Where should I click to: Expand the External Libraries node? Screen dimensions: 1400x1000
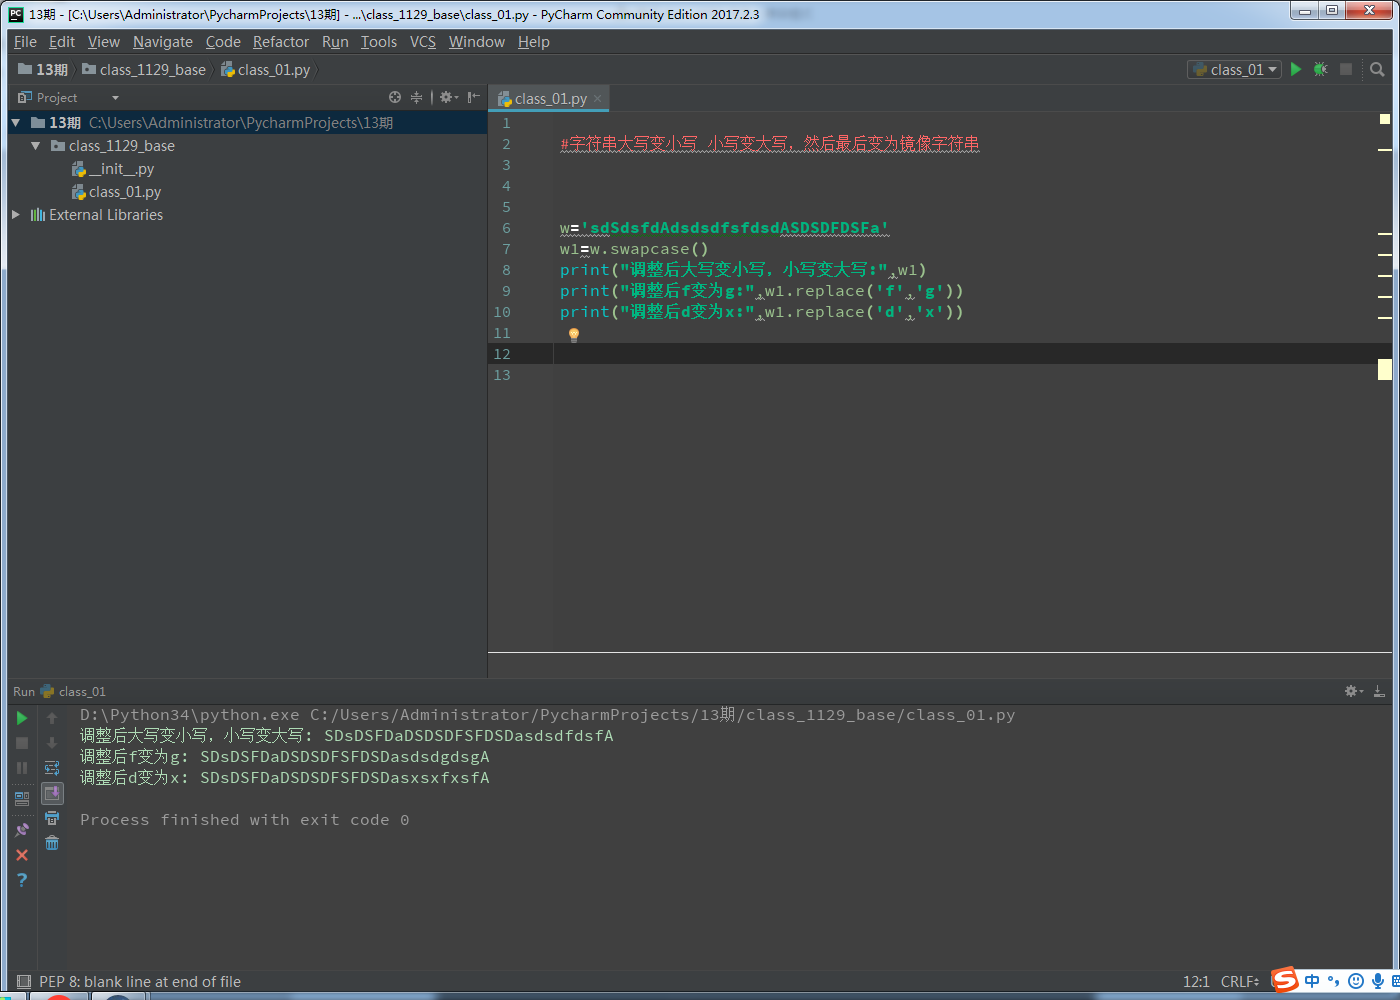(x=16, y=215)
